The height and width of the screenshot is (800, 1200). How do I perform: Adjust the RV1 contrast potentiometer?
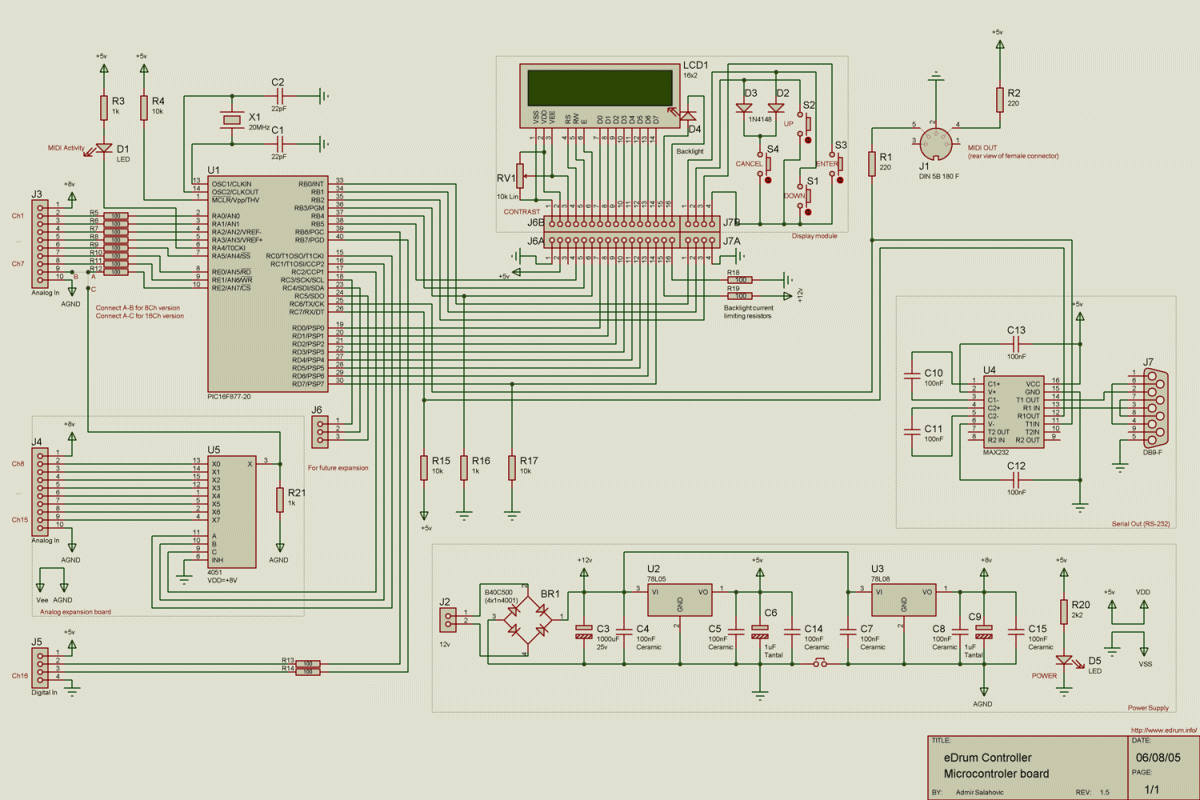[521, 175]
